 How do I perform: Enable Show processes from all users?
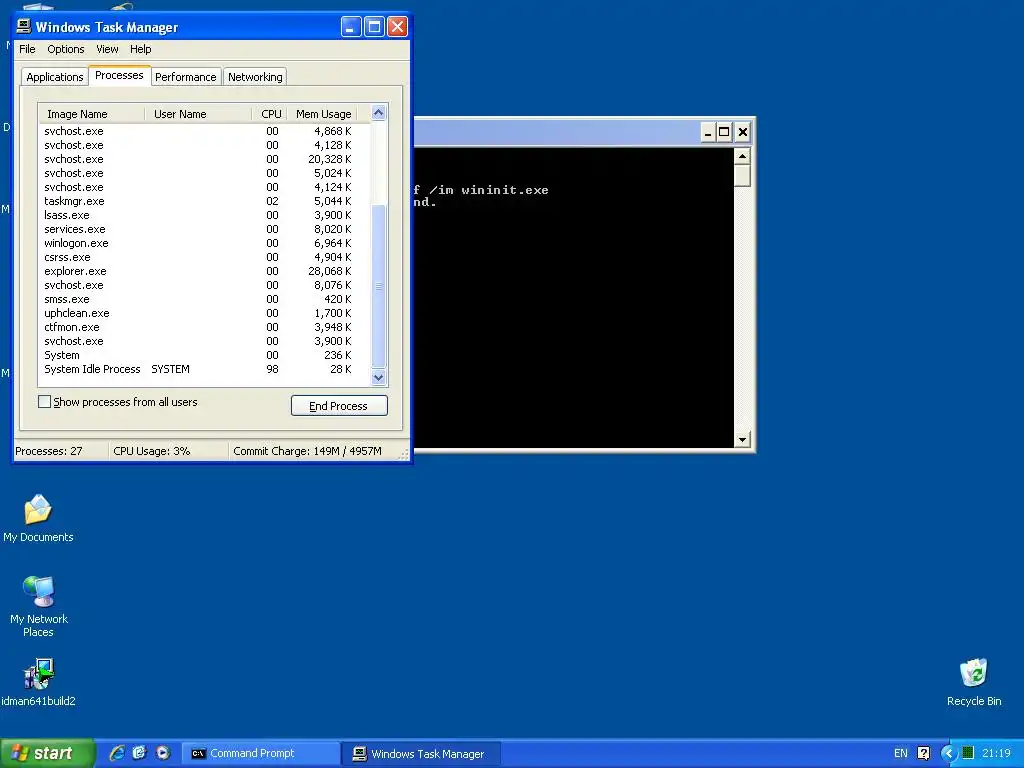[x=44, y=402]
